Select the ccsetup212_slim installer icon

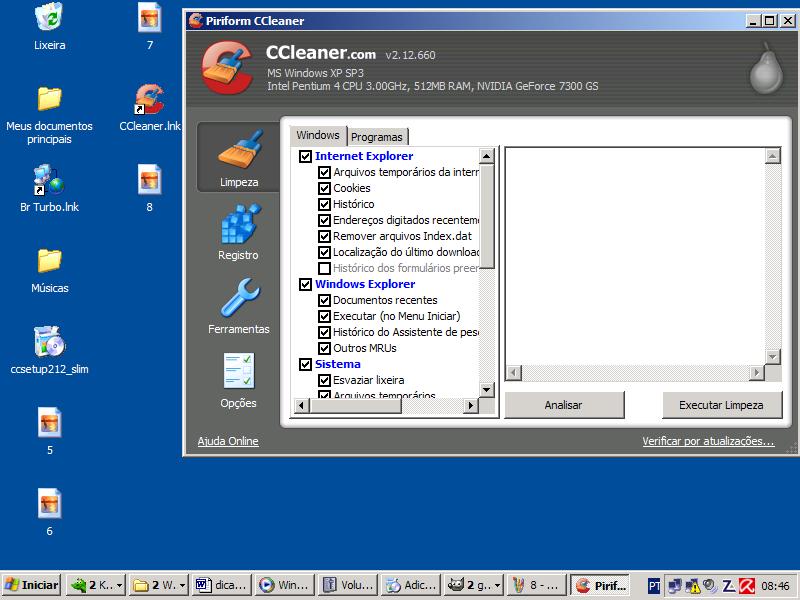[x=49, y=351]
